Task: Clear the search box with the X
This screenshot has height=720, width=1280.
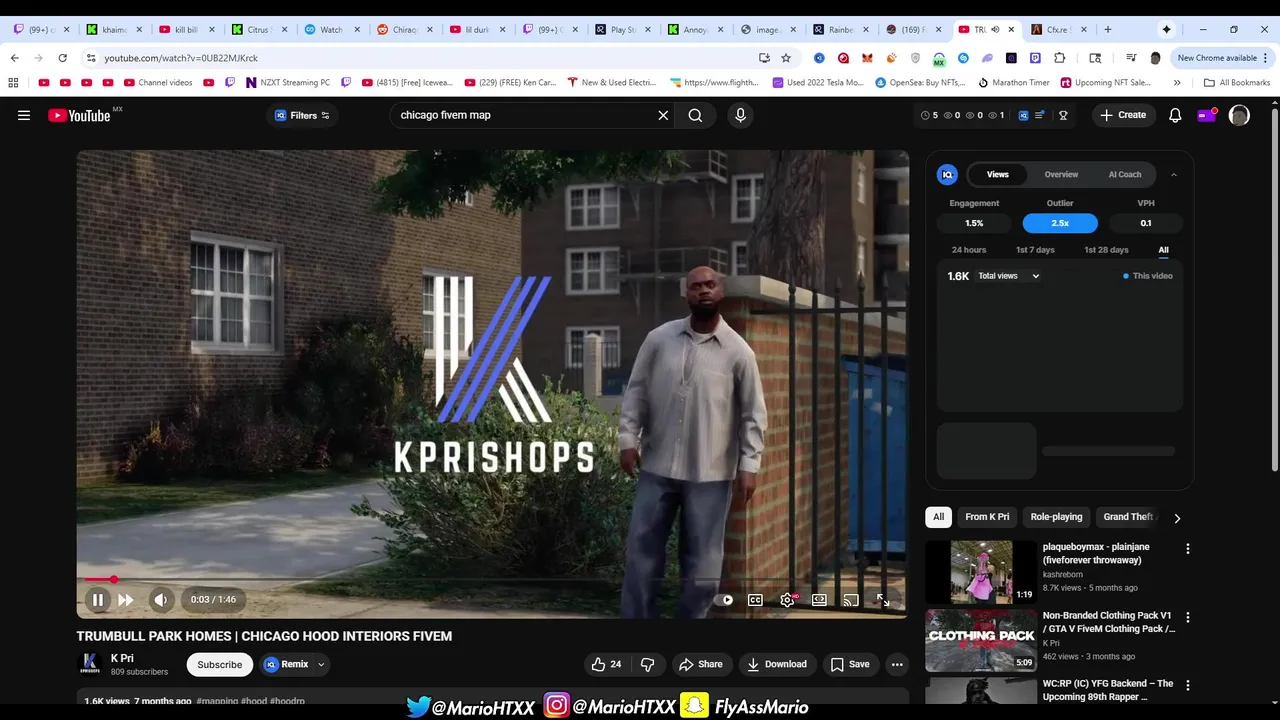Action: click(x=663, y=115)
